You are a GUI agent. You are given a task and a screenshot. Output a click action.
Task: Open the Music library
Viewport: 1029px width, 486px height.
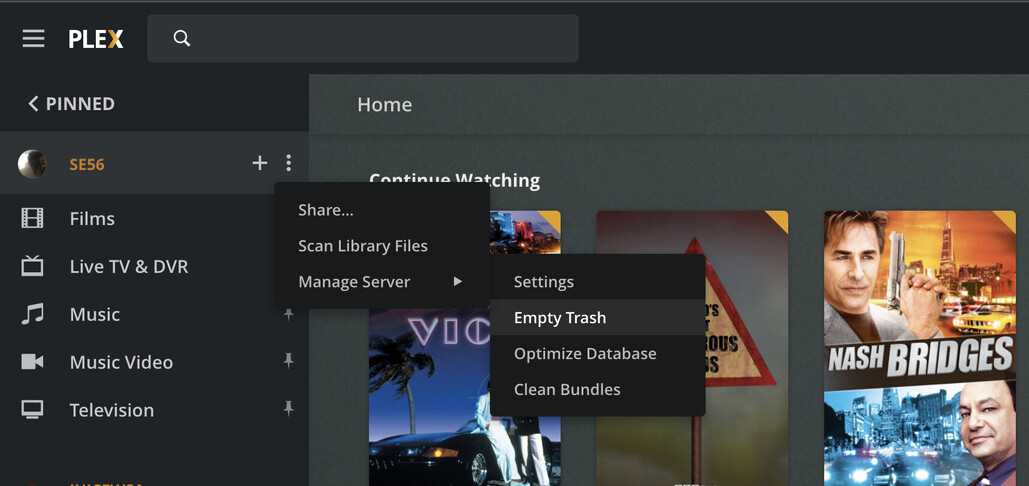tap(94, 314)
